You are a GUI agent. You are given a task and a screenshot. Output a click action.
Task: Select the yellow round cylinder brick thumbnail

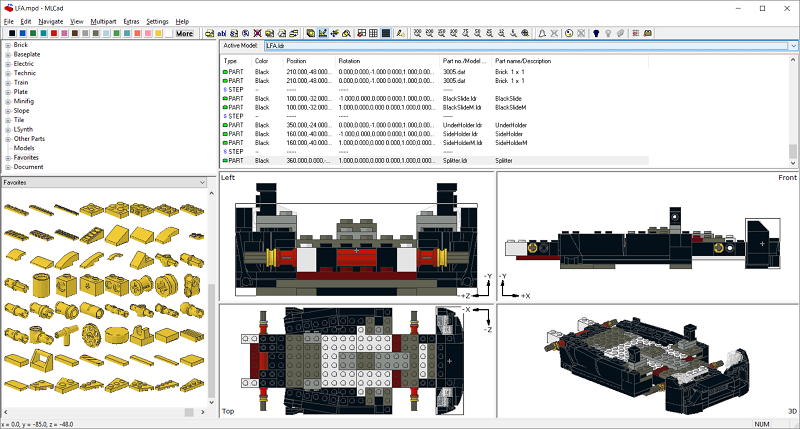pyautogui.click(x=42, y=284)
